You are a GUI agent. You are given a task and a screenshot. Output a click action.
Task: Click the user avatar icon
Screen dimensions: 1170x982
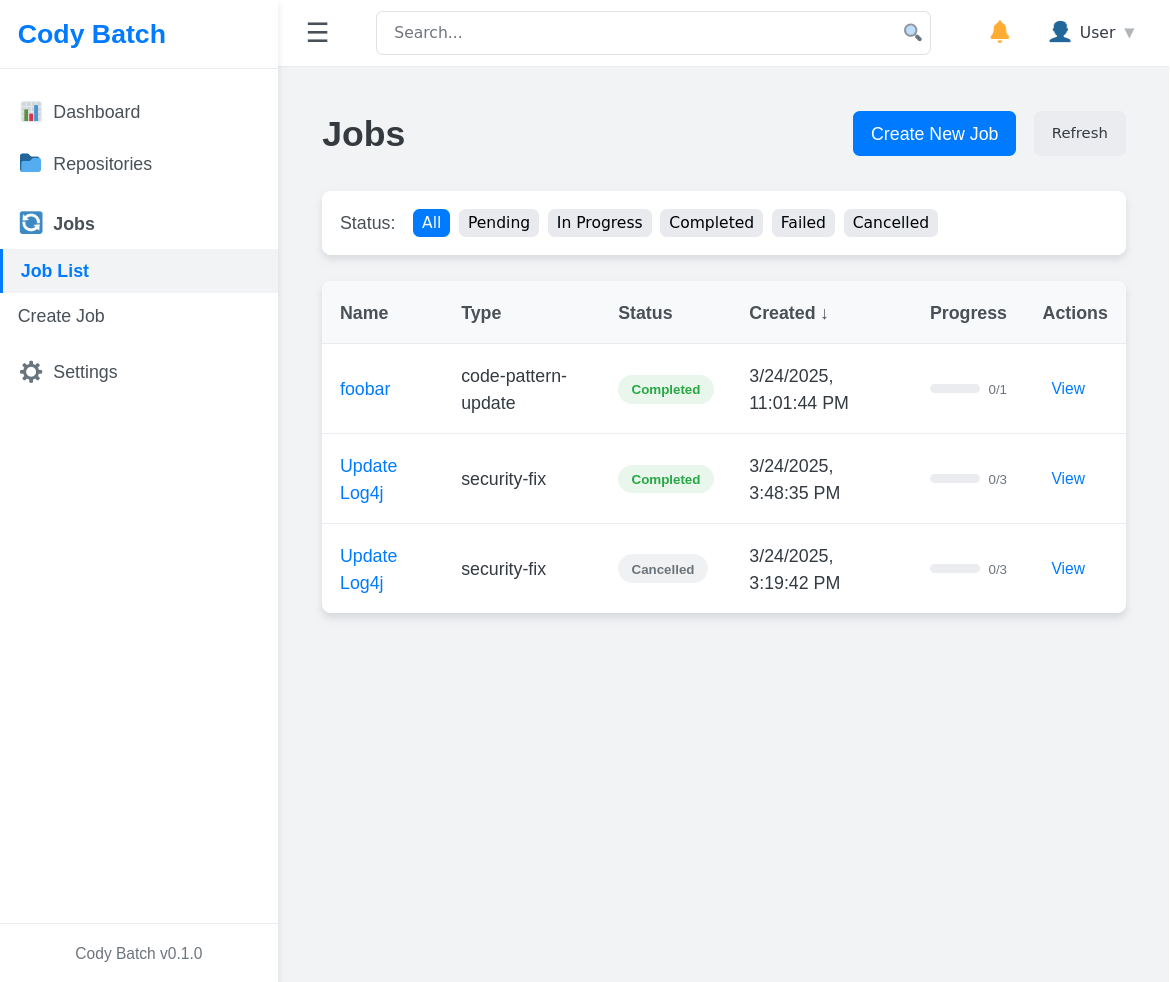tap(1059, 32)
